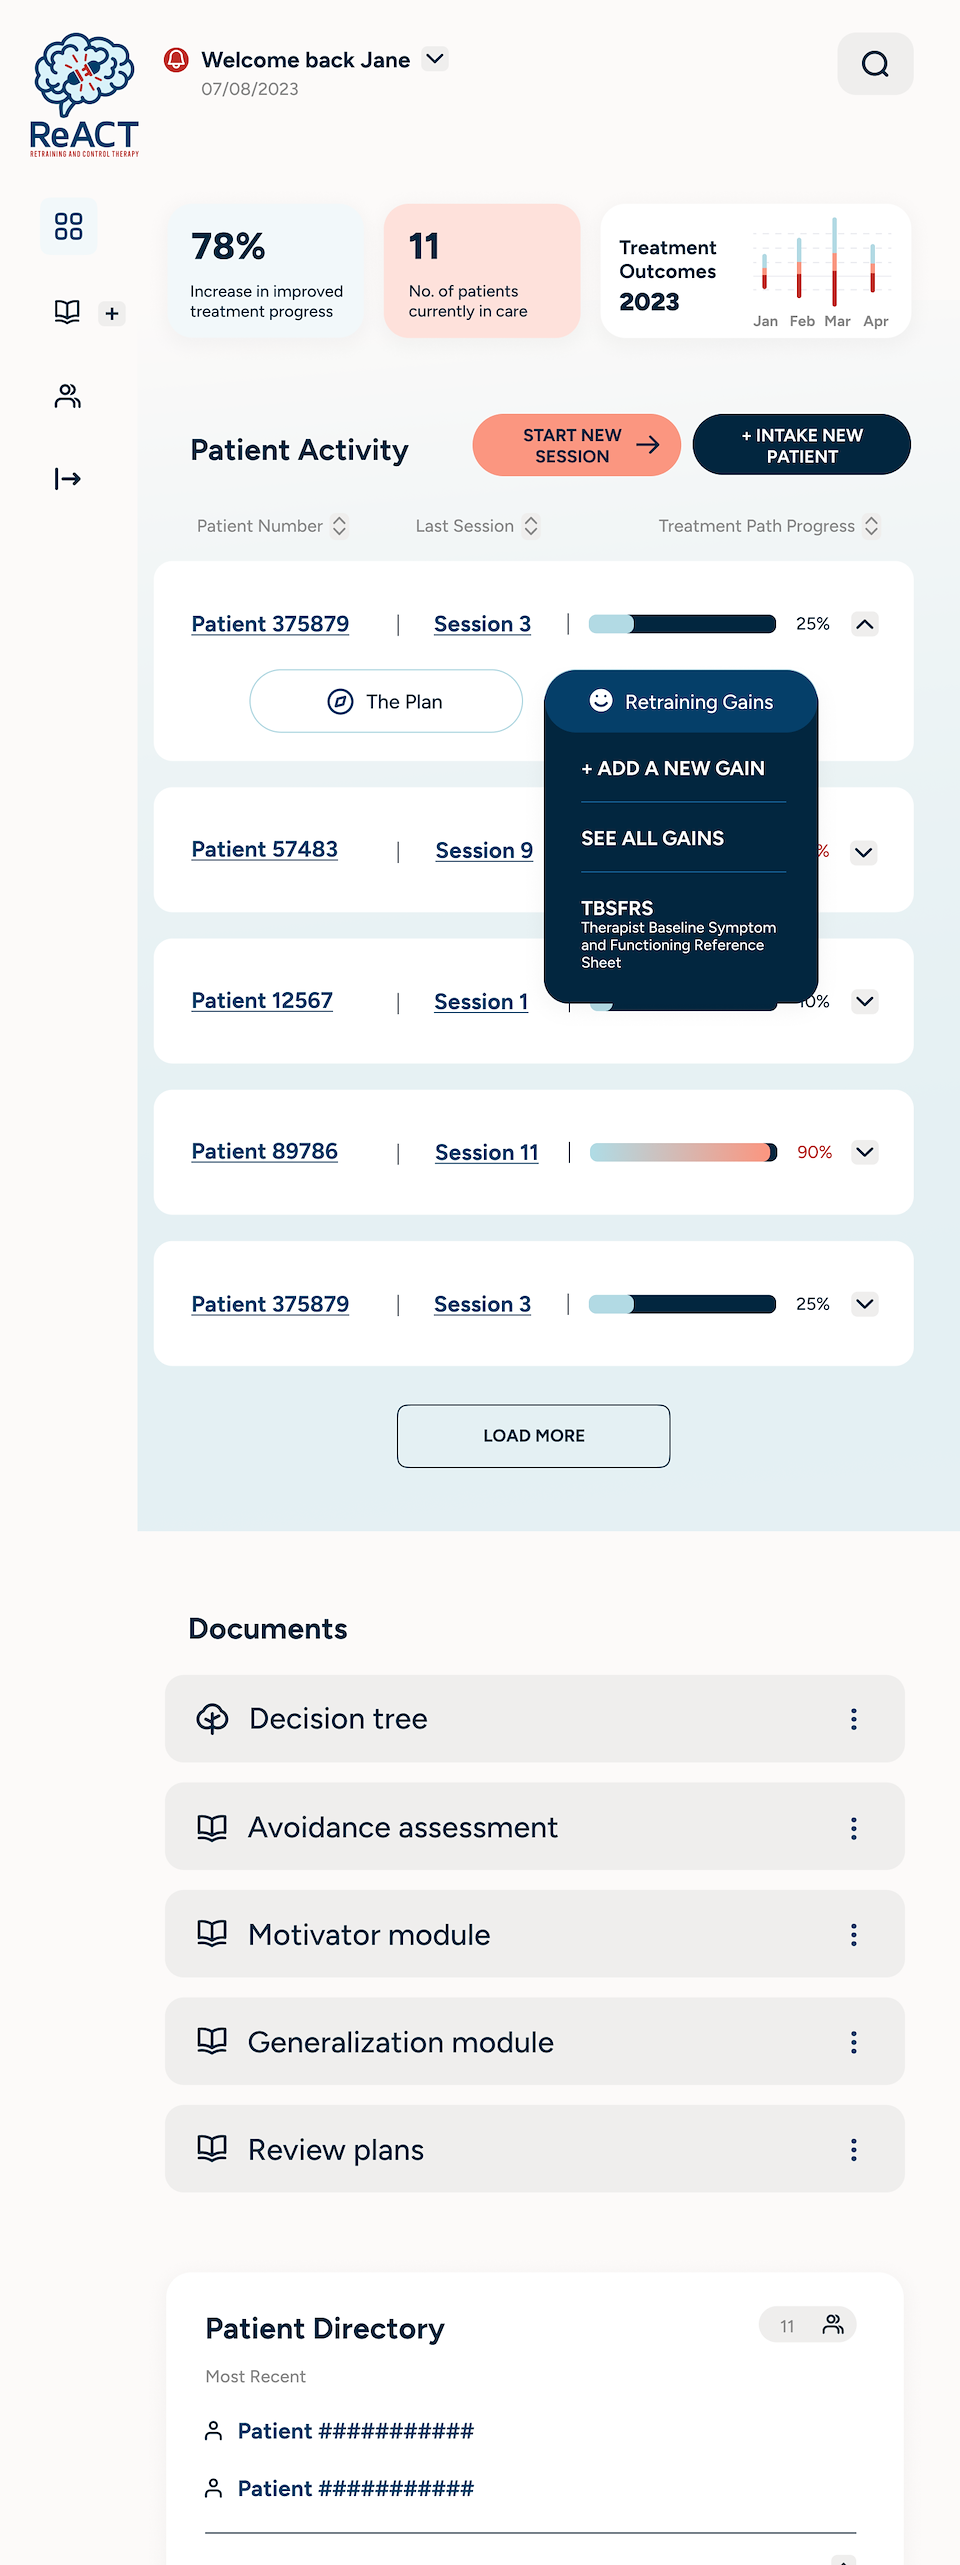Screen dimensions: 960x2565
Task: Collapse the expanded Patient 375879 row
Action: coord(865,624)
